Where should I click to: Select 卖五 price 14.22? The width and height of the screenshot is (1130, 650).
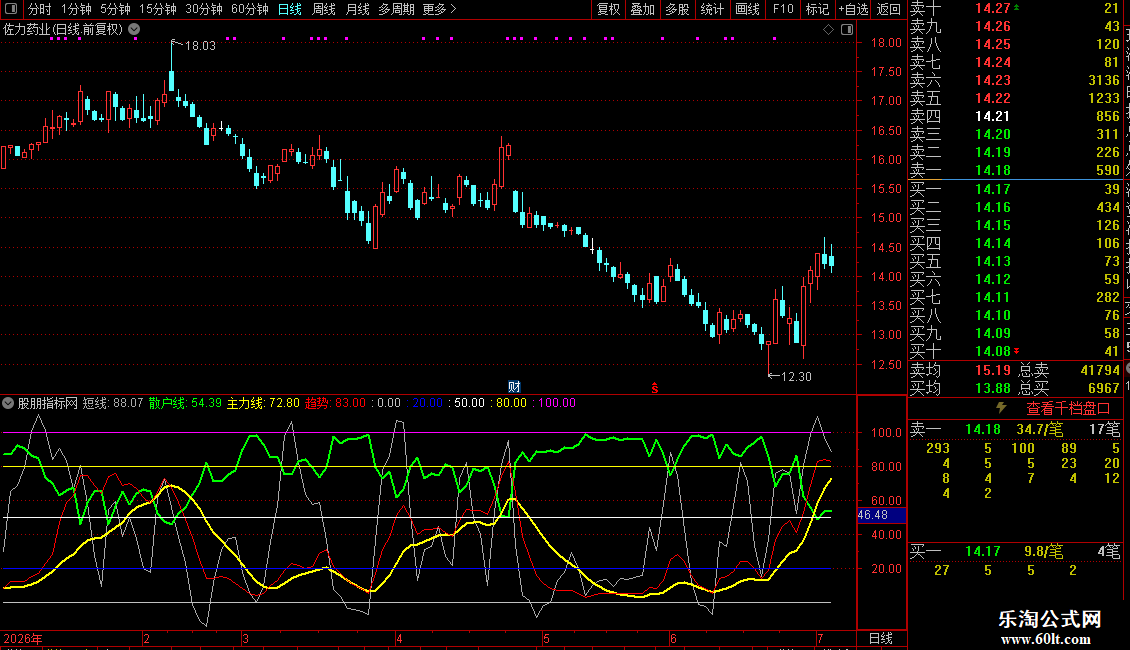tap(992, 98)
